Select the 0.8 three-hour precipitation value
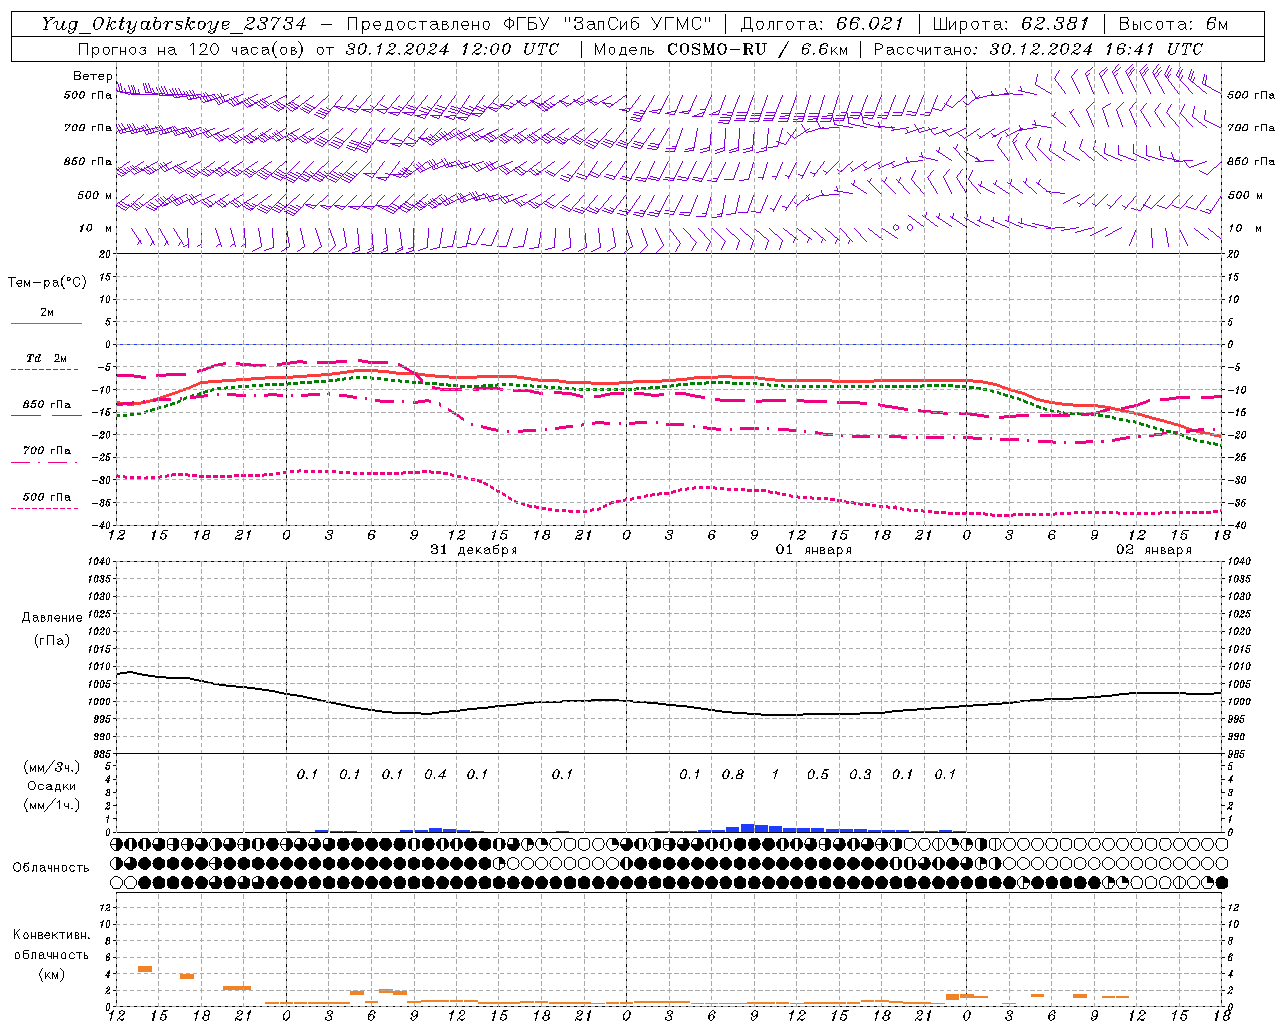The width and height of the screenshot is (1280, 1024). point(733,774)
